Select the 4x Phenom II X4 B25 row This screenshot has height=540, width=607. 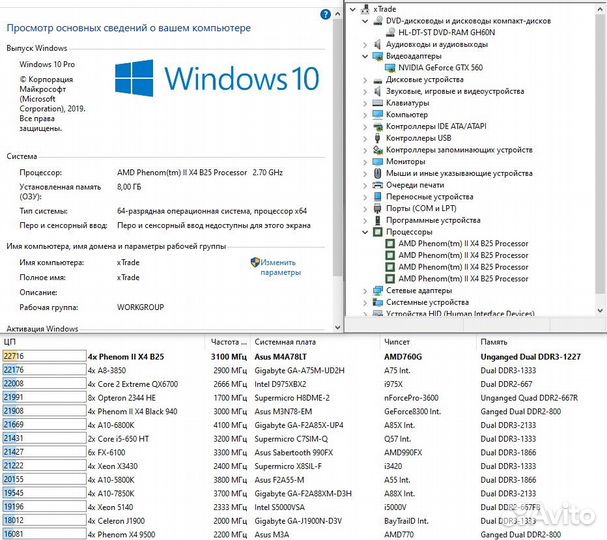tap(304, 357)
